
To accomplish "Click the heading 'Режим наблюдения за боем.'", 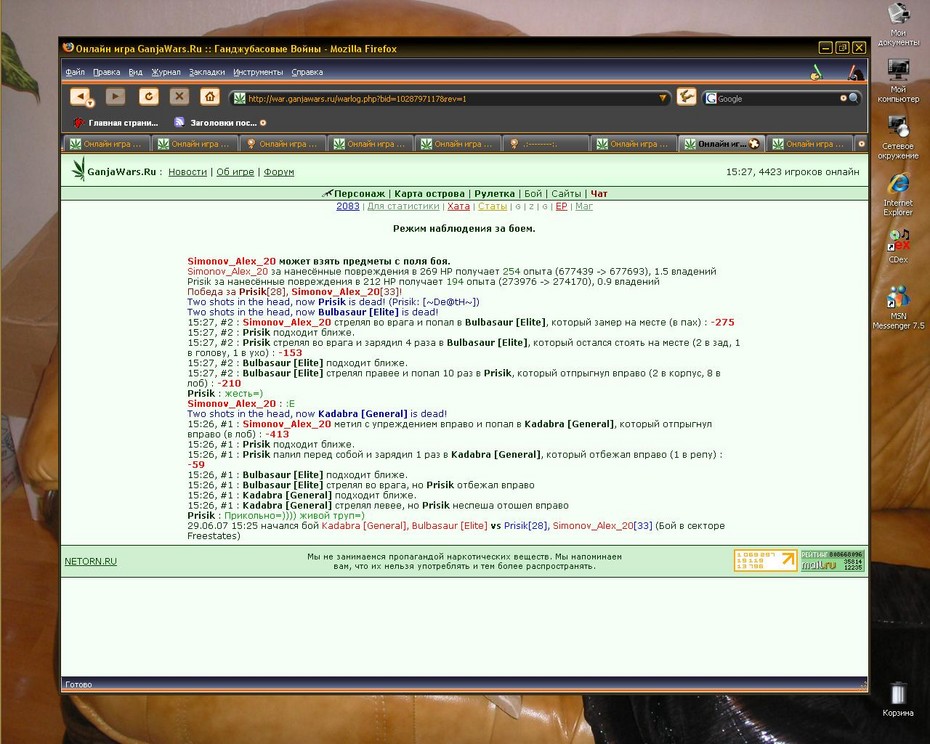I will (464, 228).
